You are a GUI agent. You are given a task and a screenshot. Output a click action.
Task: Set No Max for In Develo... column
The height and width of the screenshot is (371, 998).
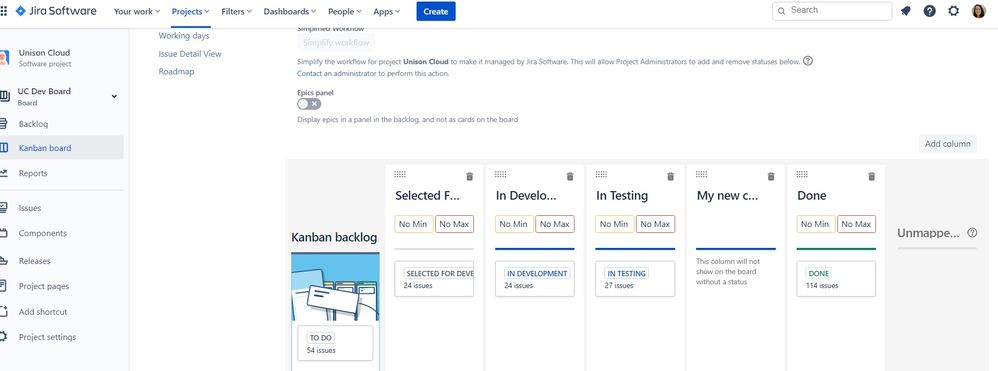click(555, 224)
